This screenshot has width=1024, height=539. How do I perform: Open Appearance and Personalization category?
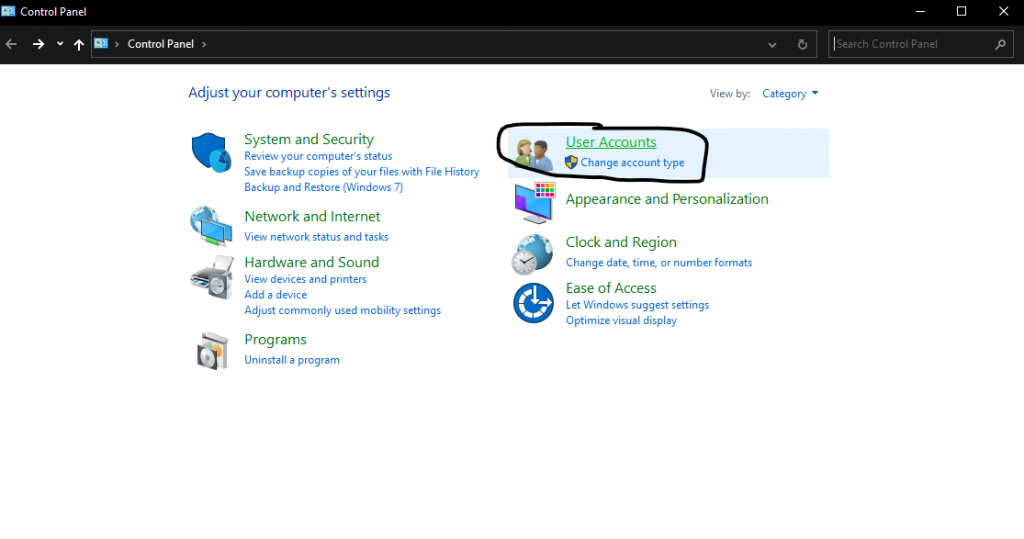(667, 199)
